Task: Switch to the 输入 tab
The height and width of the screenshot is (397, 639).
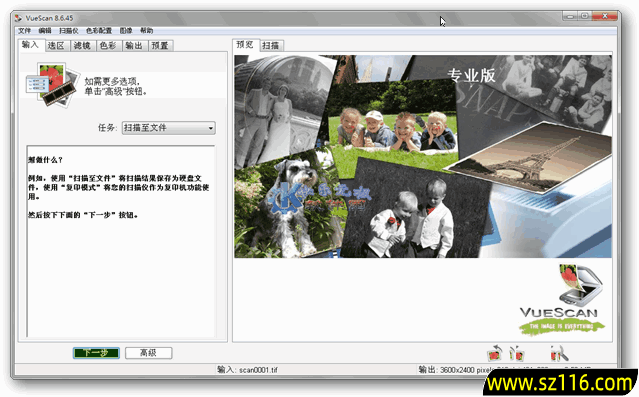Action: click(x=30, y=45)
